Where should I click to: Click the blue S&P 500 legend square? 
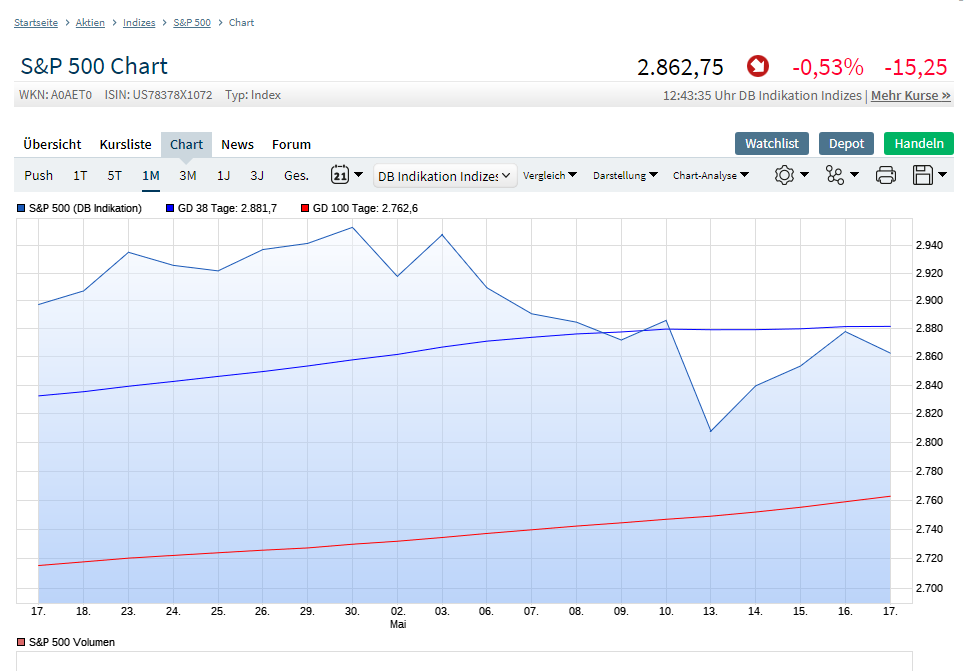[x=22, y=209]
